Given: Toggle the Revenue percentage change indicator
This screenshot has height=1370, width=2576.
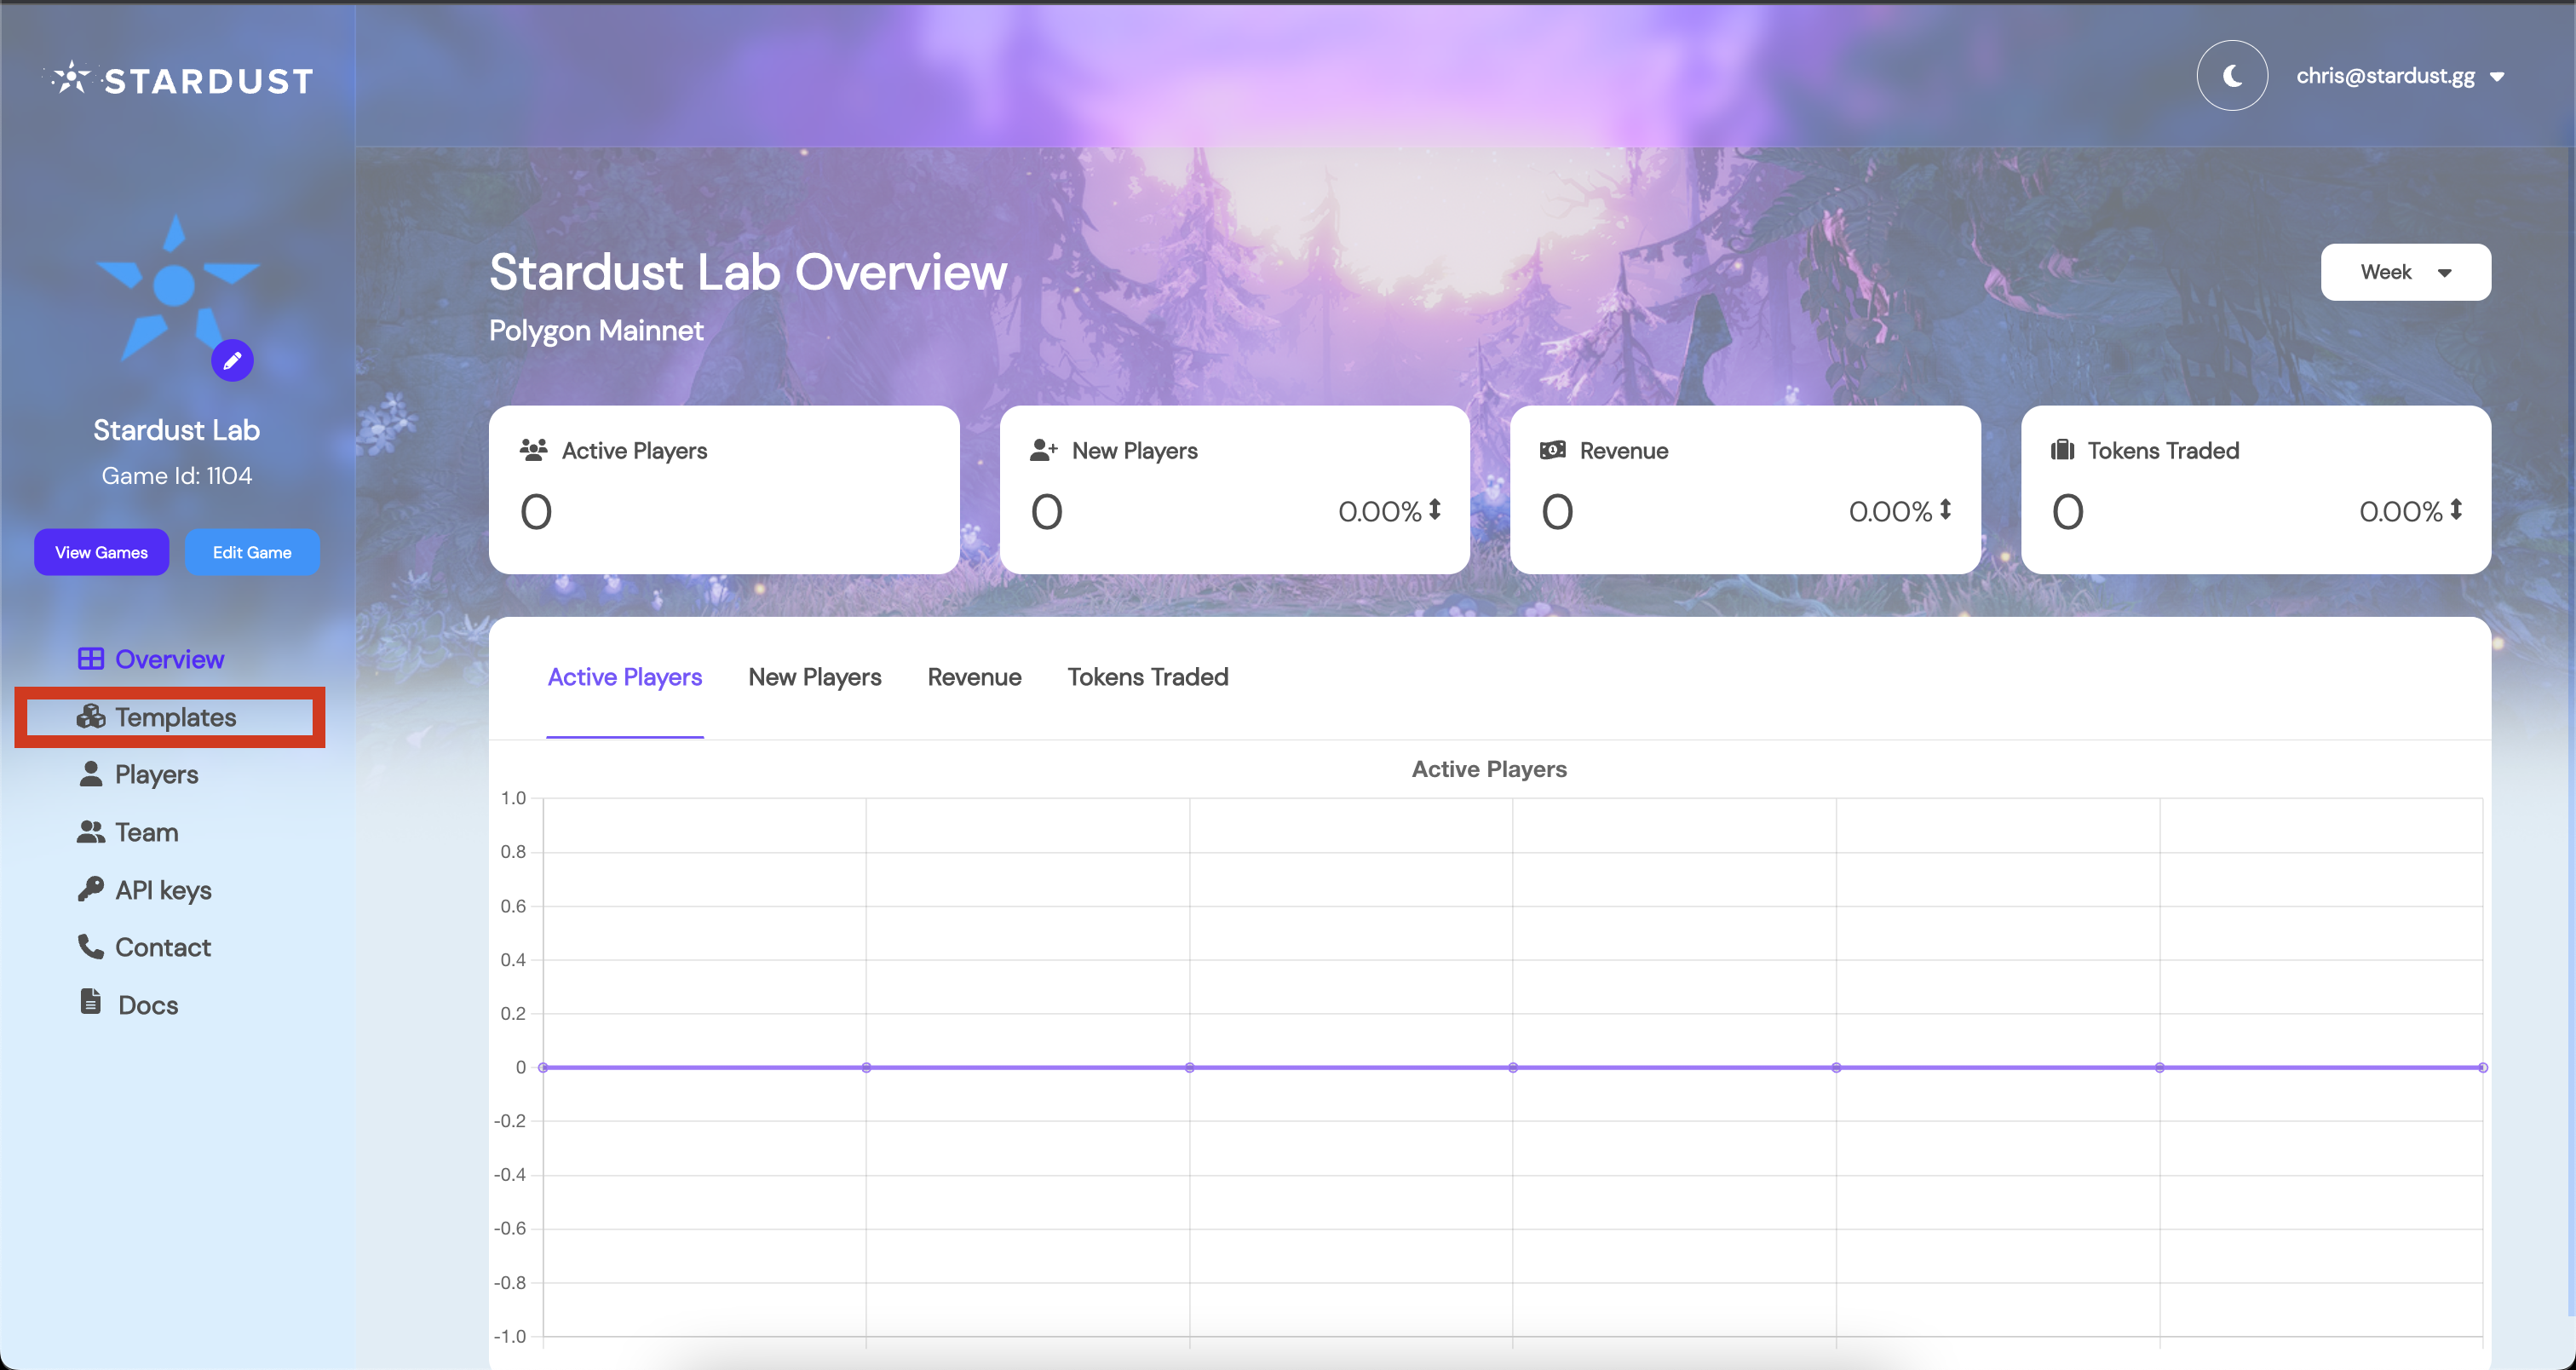Looking at the screenshot, I should point(1944,510).
